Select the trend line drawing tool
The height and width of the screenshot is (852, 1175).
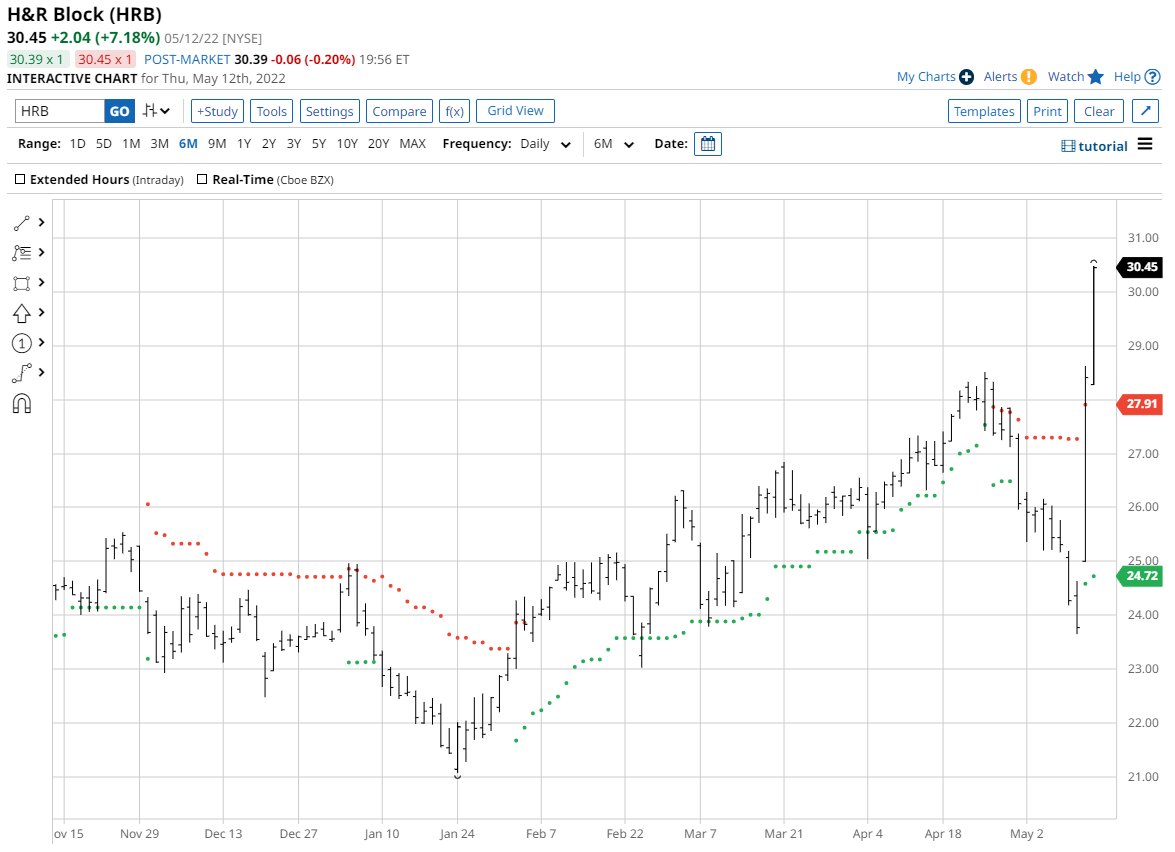(21, 223)
